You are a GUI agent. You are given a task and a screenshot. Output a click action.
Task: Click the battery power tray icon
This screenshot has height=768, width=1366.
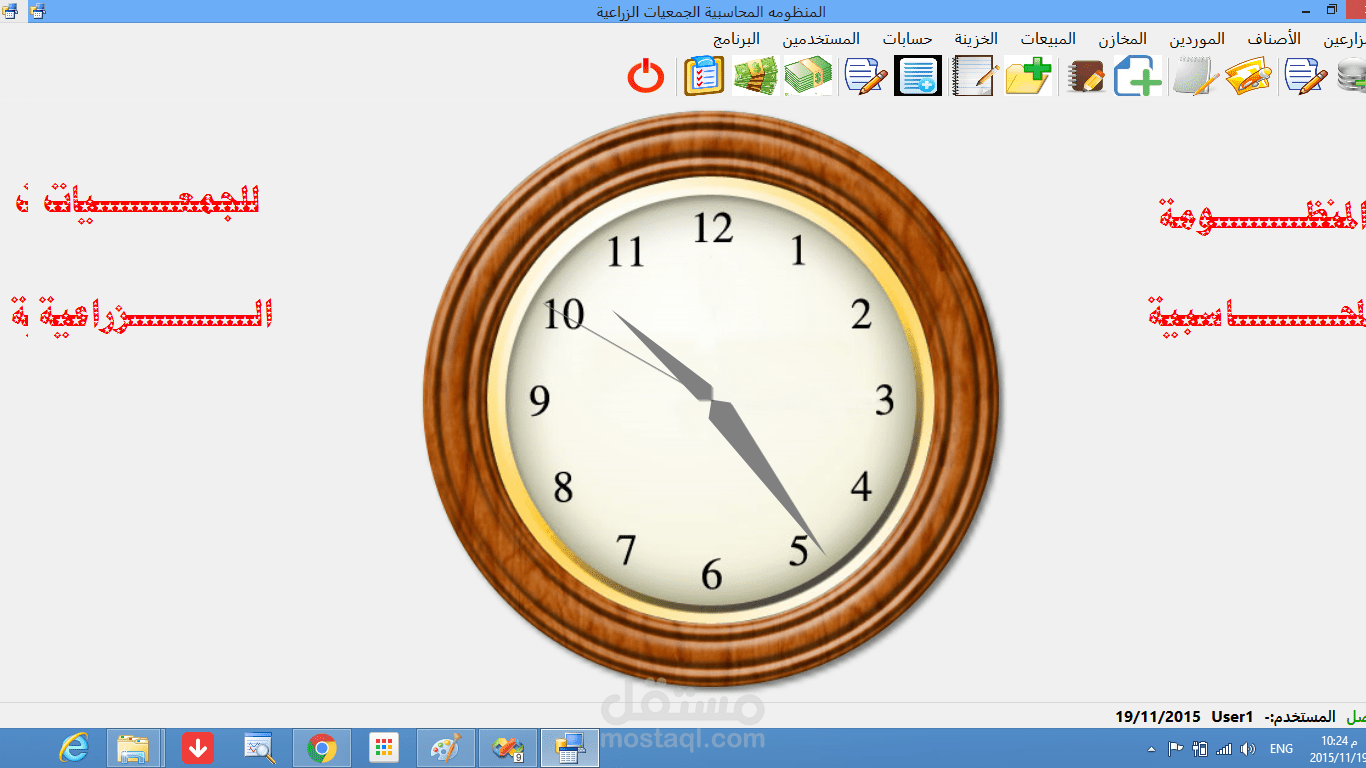point(1200,748)
